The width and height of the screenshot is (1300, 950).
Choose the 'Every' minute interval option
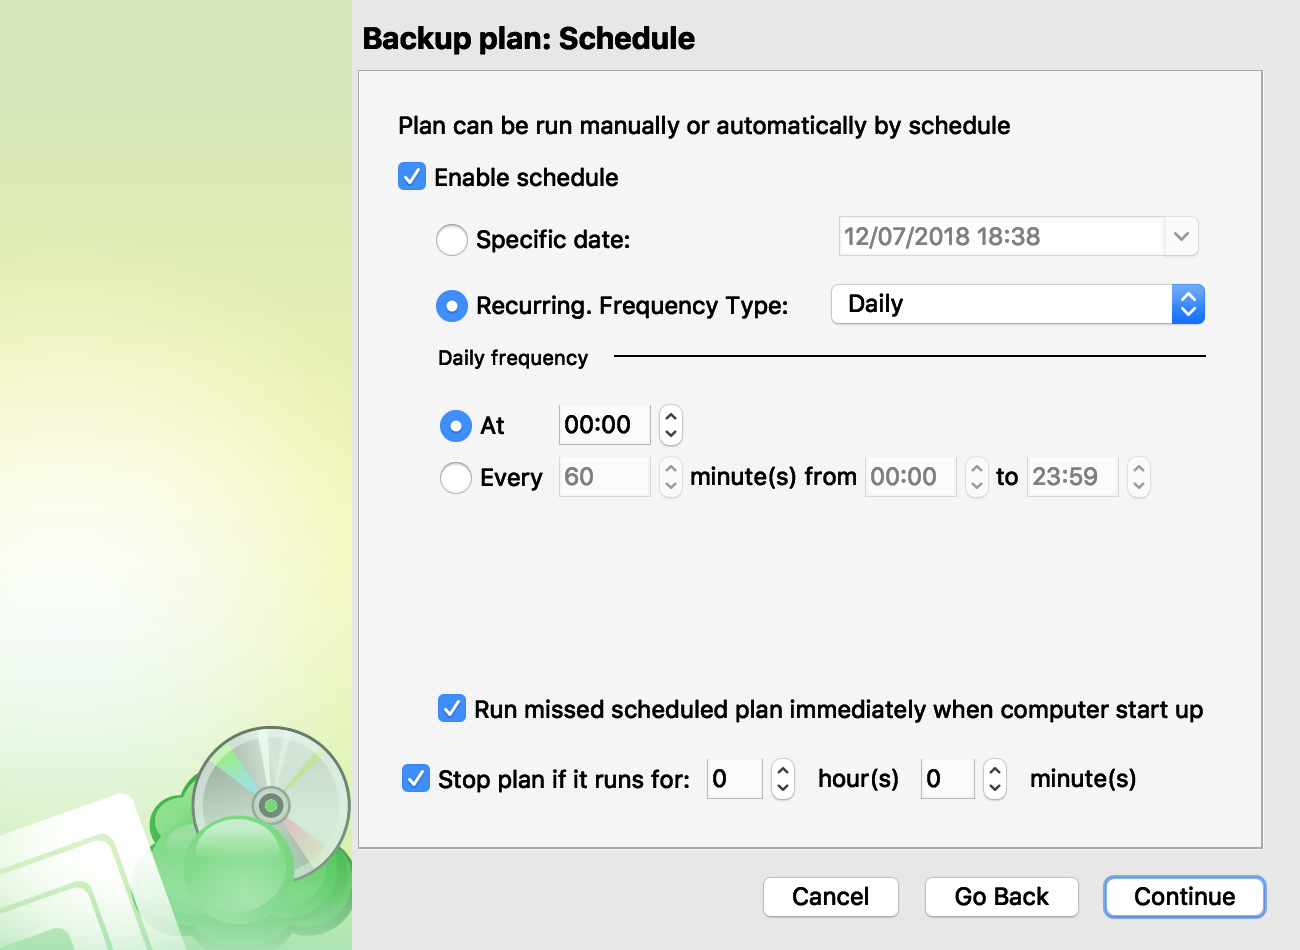tap(456, 477)
